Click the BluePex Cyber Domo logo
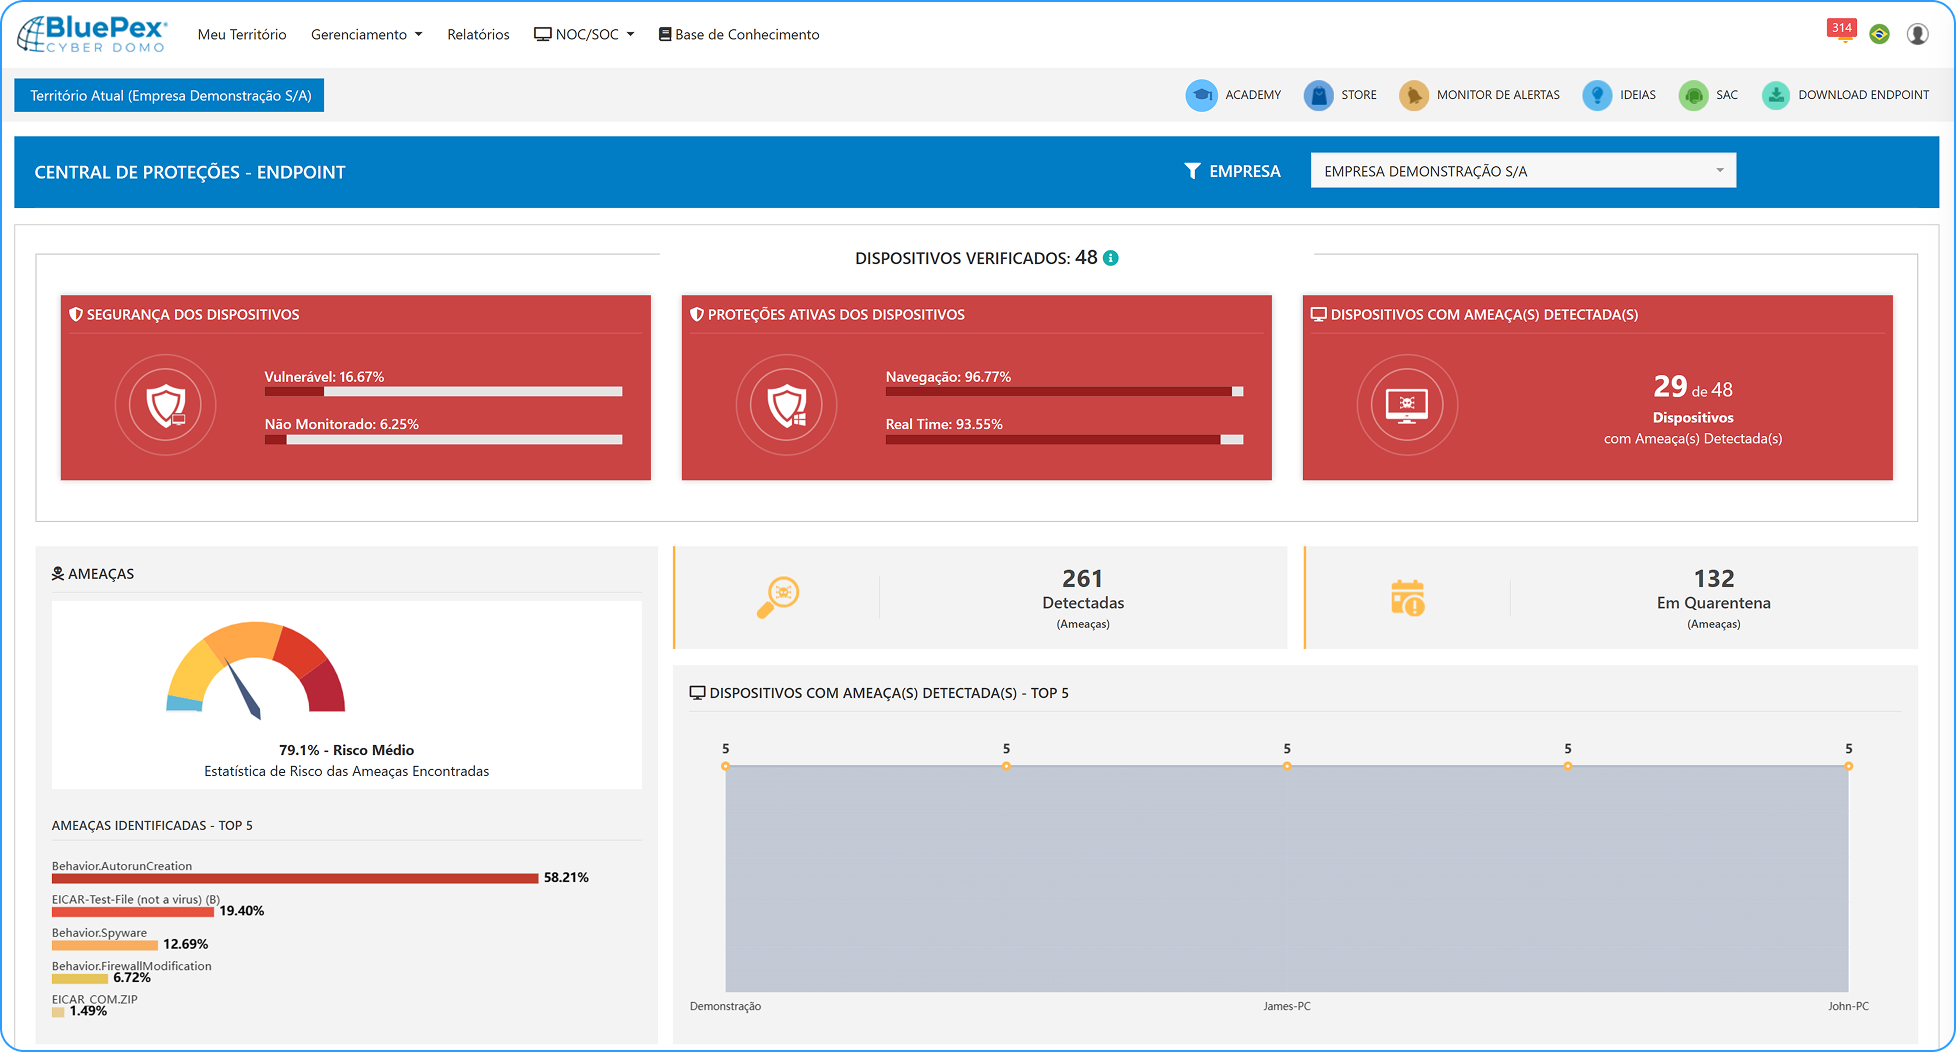This screenshot has height=1052, width=1956. pos(92,34)
